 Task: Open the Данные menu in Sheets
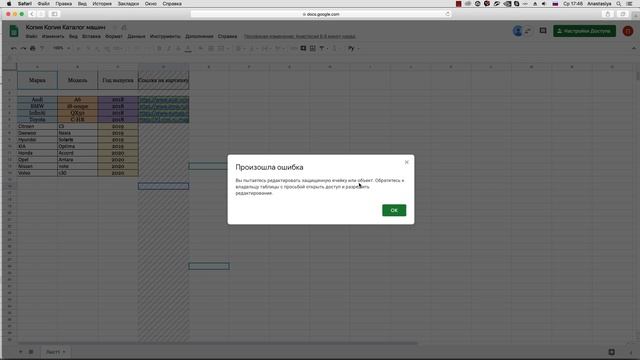click(x=136, y=36)
